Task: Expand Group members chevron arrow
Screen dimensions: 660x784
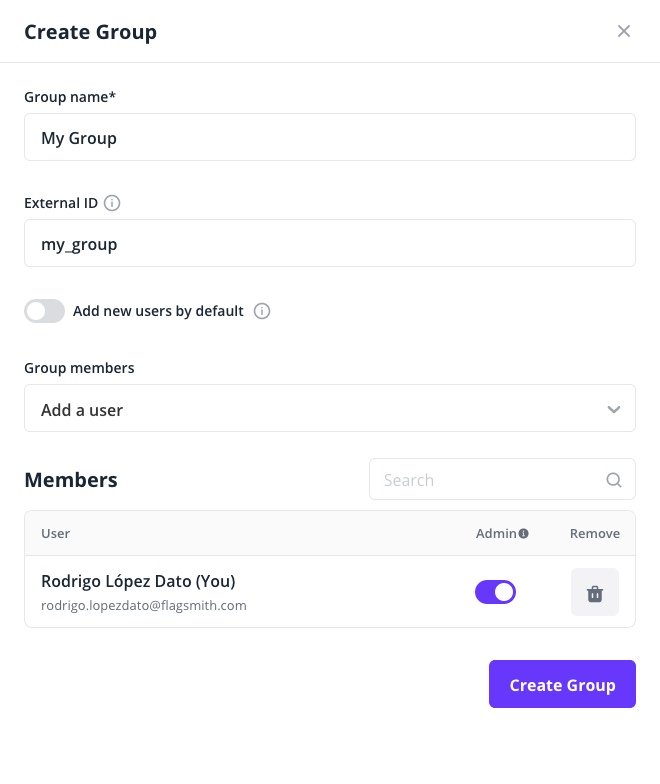Action: [614, 409]
